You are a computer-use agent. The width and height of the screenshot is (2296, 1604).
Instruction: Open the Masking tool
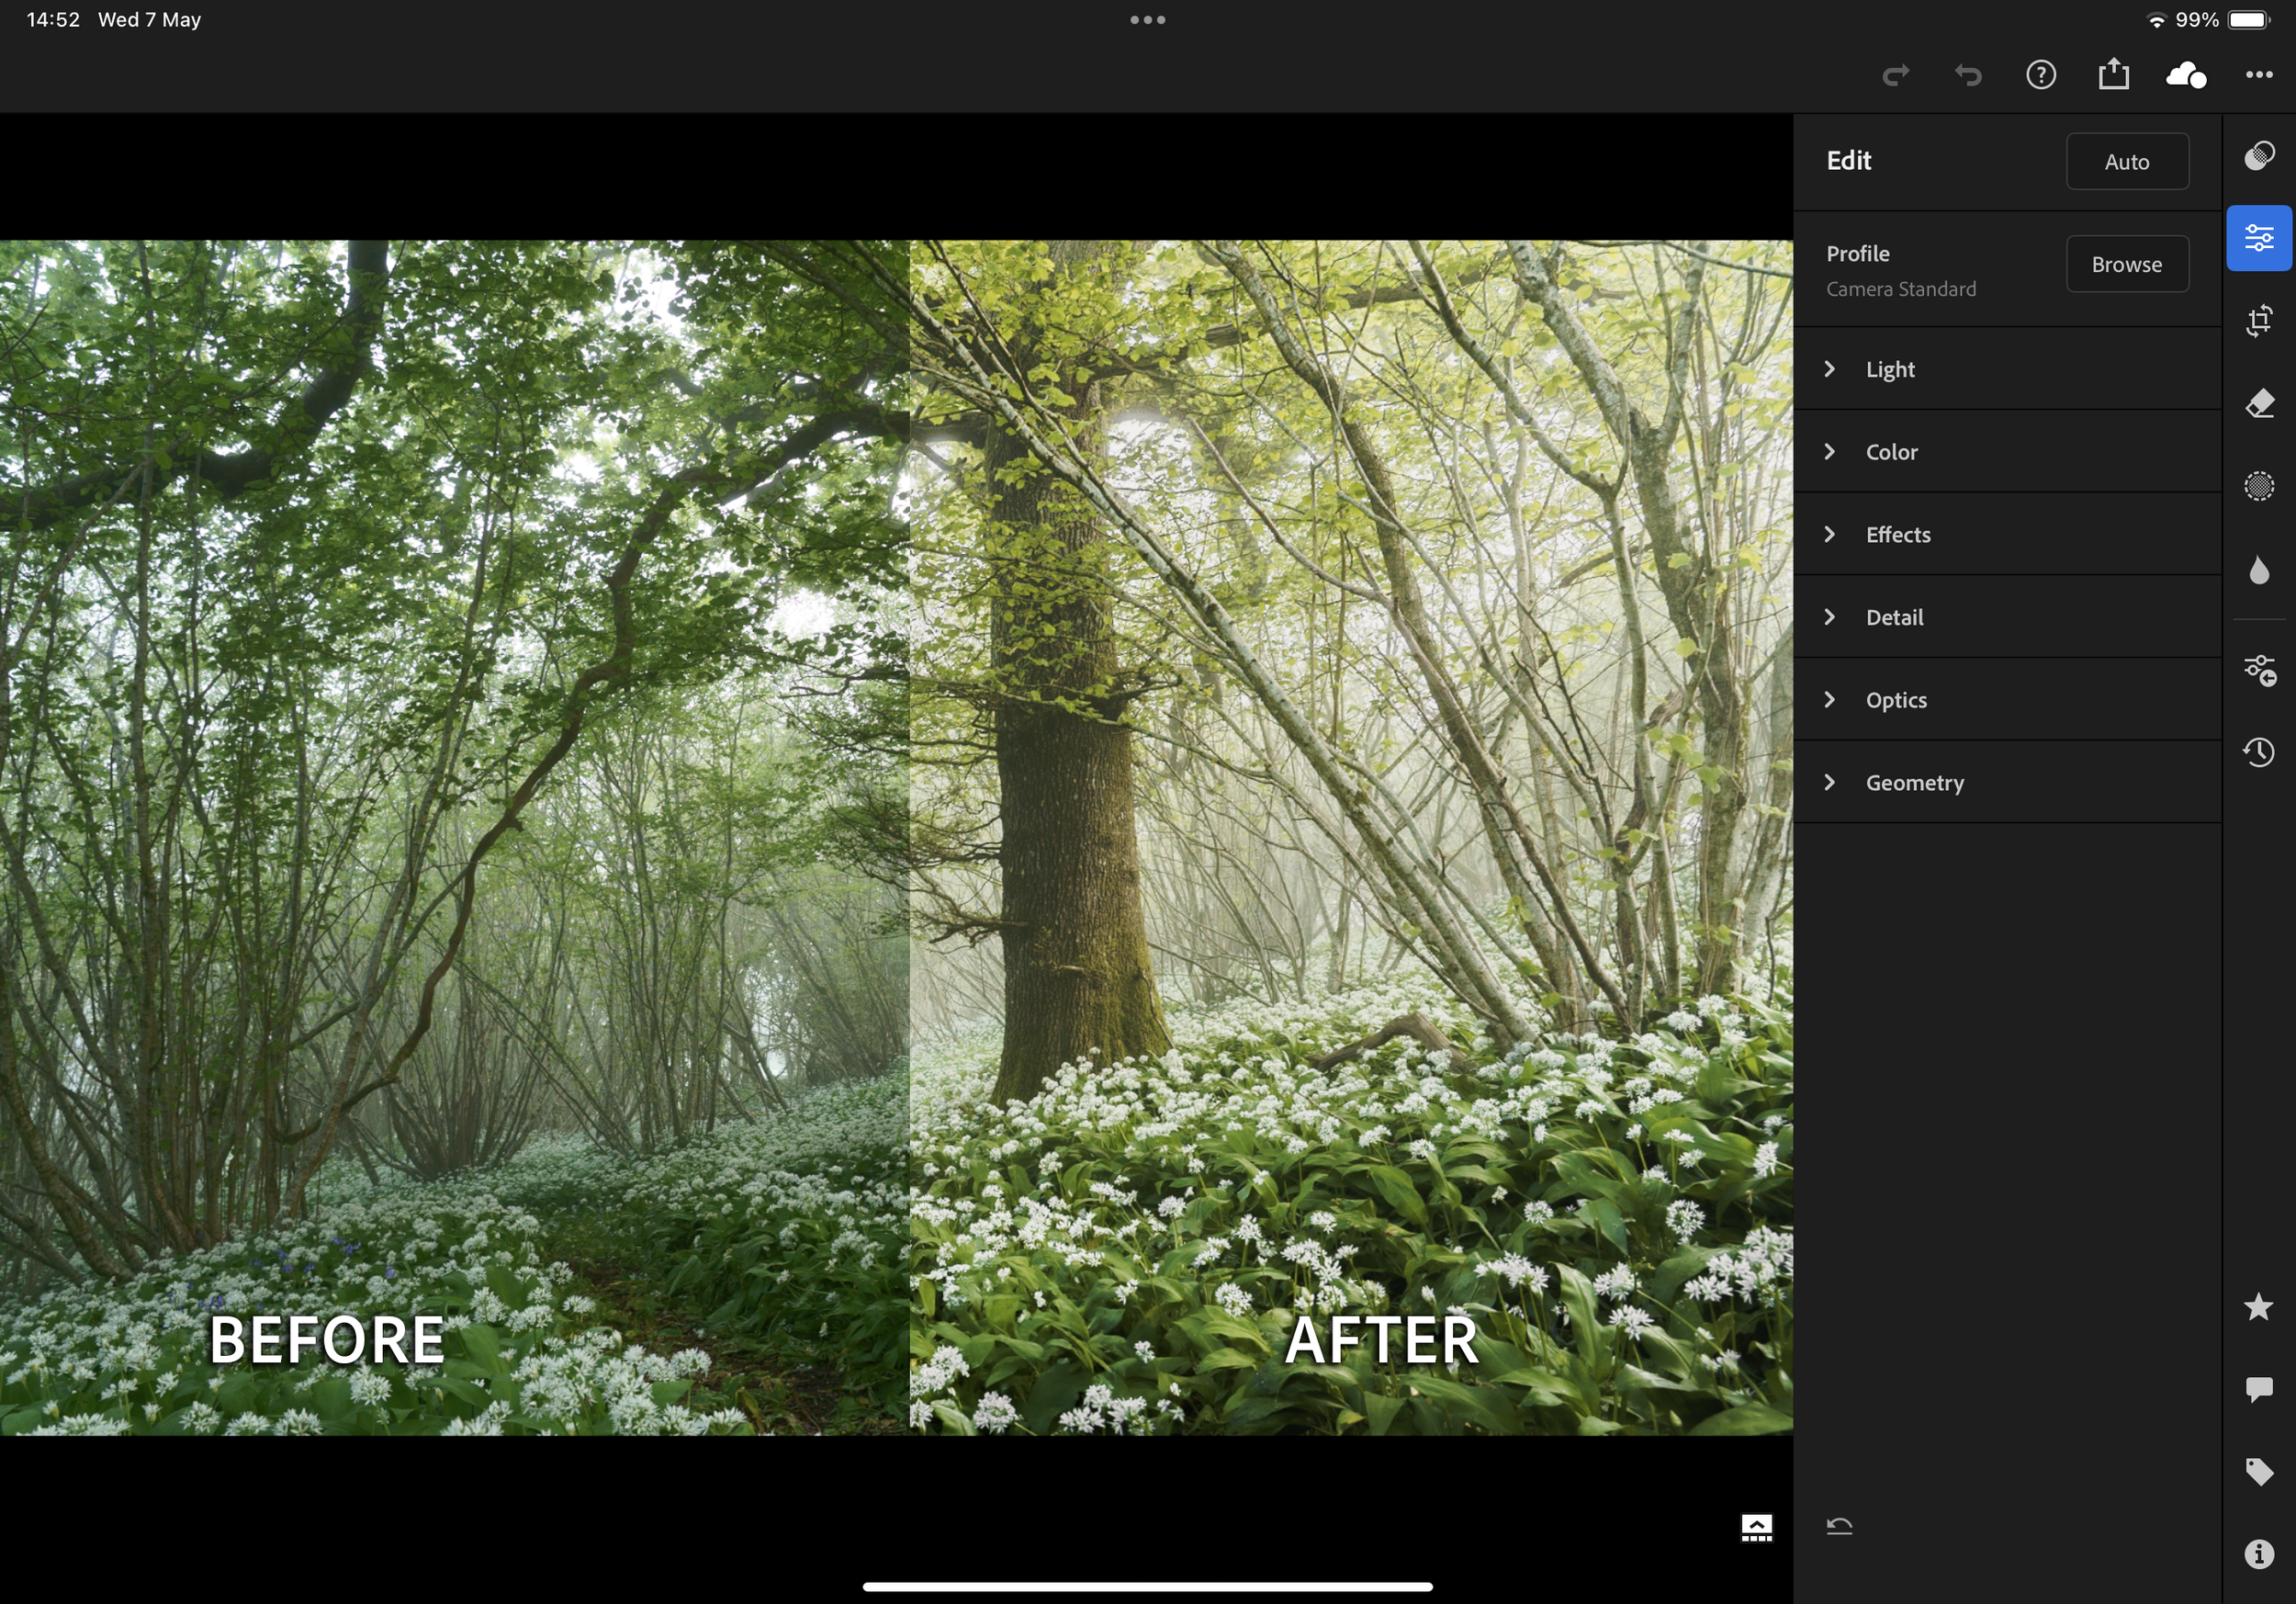click(x=2258, y=486)
